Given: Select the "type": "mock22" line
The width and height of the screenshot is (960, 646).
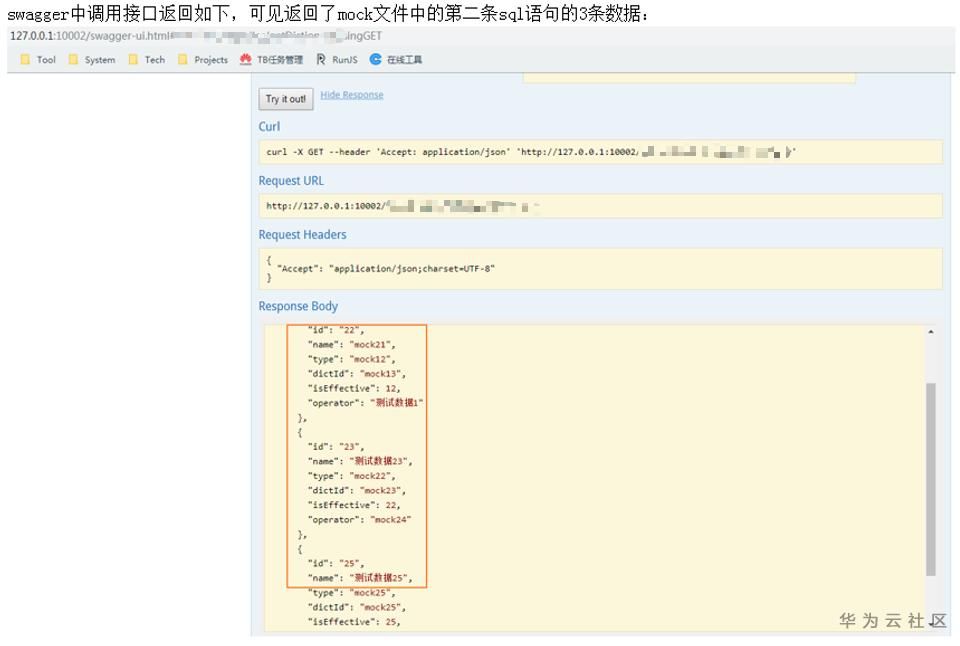Looking at the screenshot, I should [351, 476].
